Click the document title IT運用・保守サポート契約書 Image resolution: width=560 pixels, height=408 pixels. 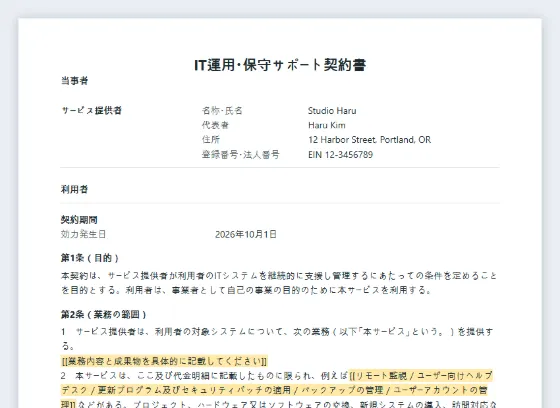280,65
